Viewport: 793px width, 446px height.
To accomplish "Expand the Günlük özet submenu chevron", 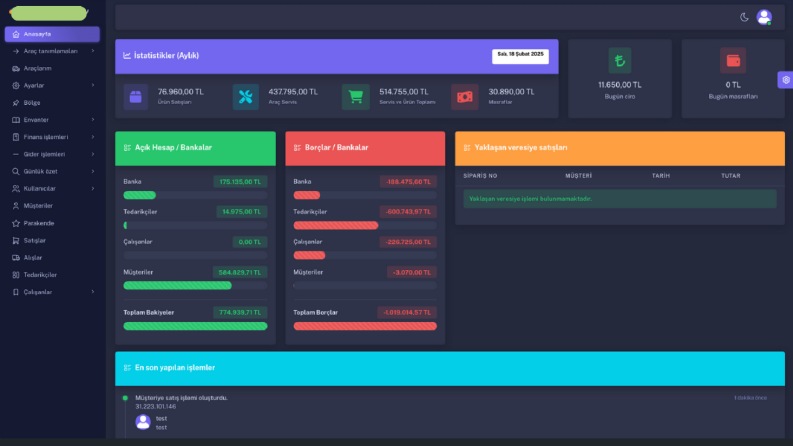I will tap(93, 171).
